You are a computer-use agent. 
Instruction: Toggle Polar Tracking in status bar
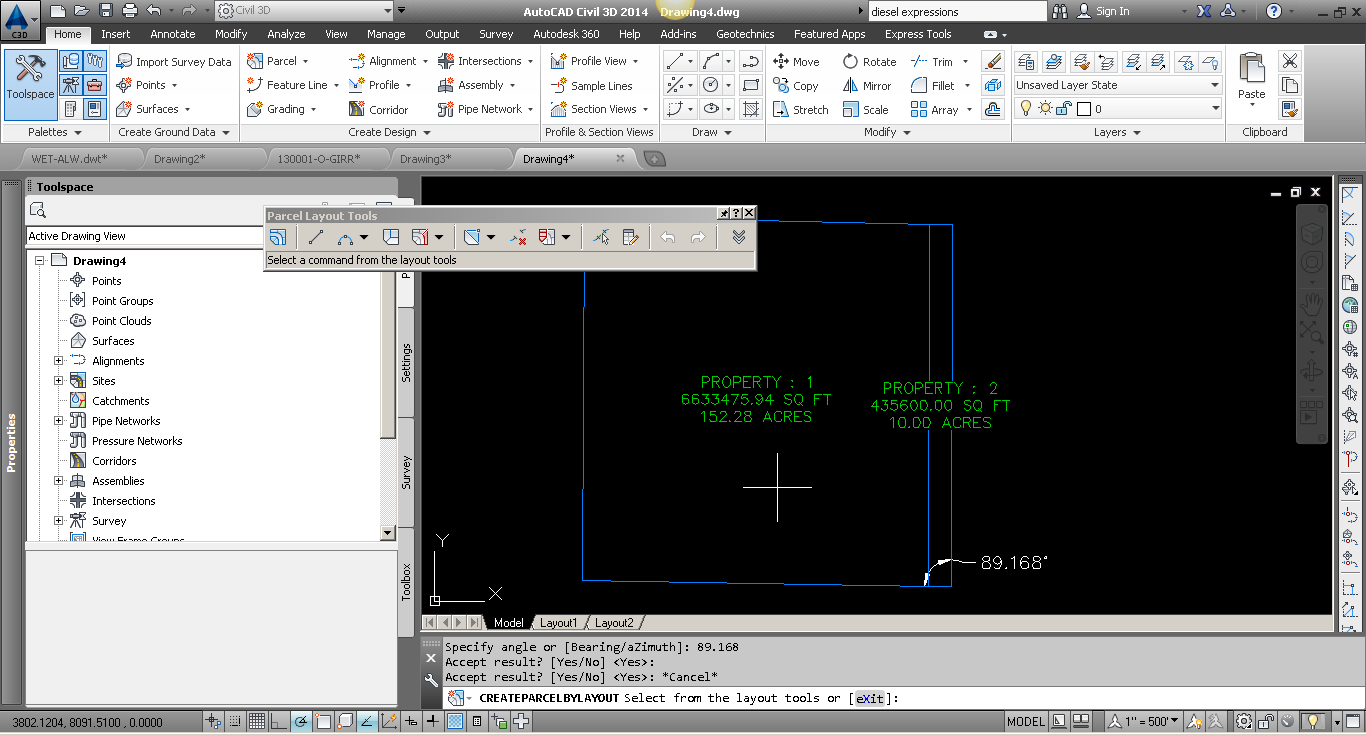coord(300,721)
